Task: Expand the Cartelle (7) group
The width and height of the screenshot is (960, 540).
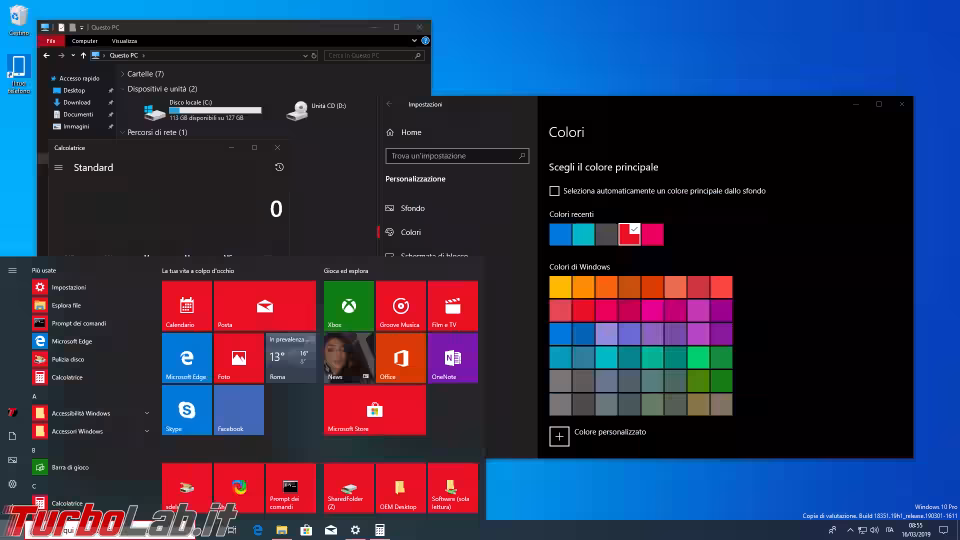Action: point(123,74)
